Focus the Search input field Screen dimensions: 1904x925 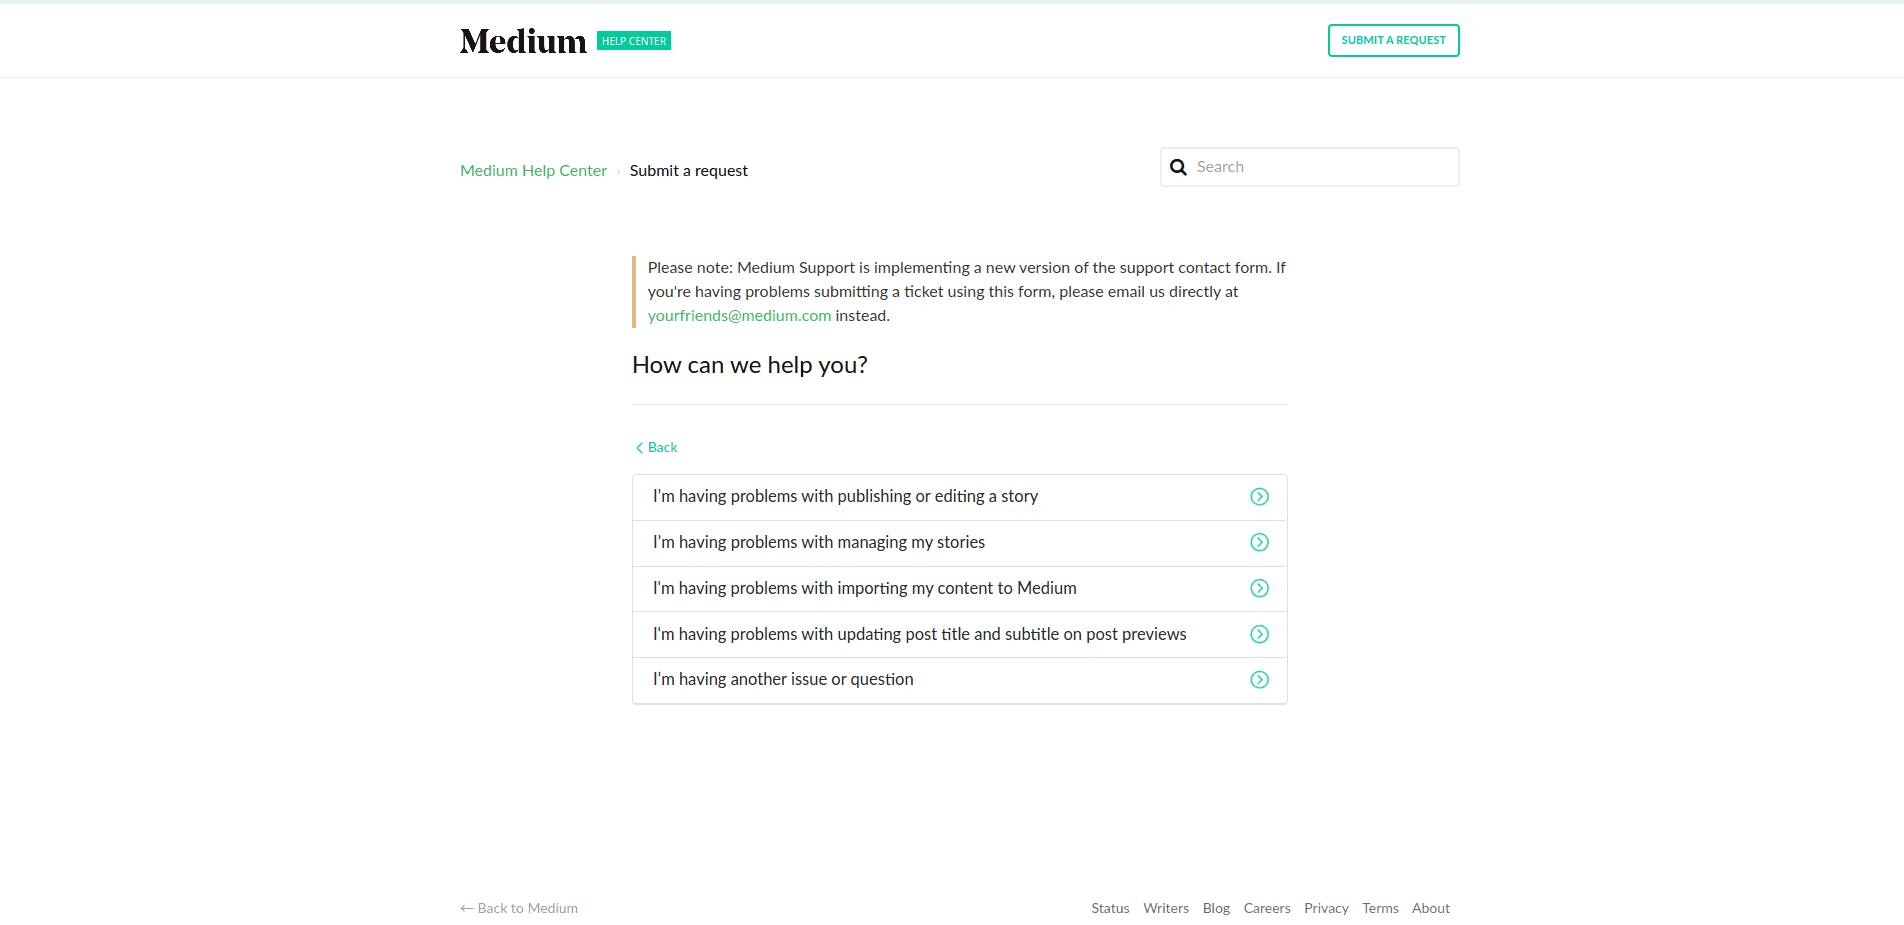click(1322, 167)
